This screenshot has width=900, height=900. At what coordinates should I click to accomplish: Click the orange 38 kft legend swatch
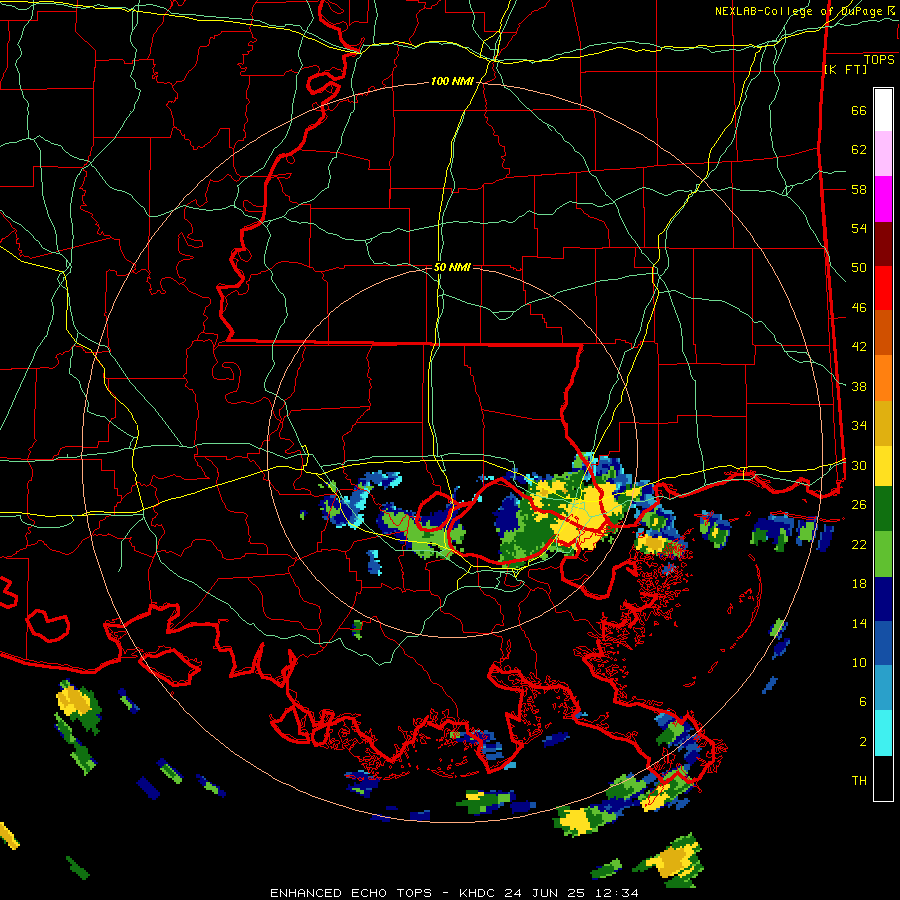coord(883,378)
